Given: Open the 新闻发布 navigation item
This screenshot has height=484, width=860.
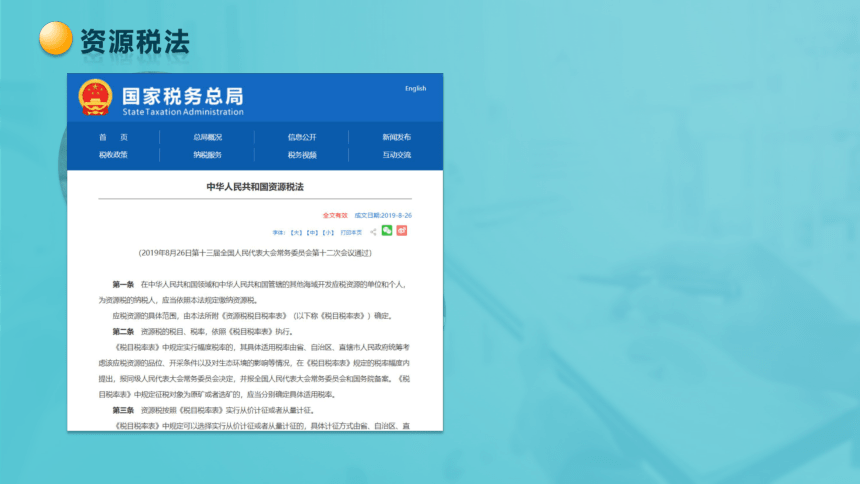Looking at the screenshot, I should (397, 137).
